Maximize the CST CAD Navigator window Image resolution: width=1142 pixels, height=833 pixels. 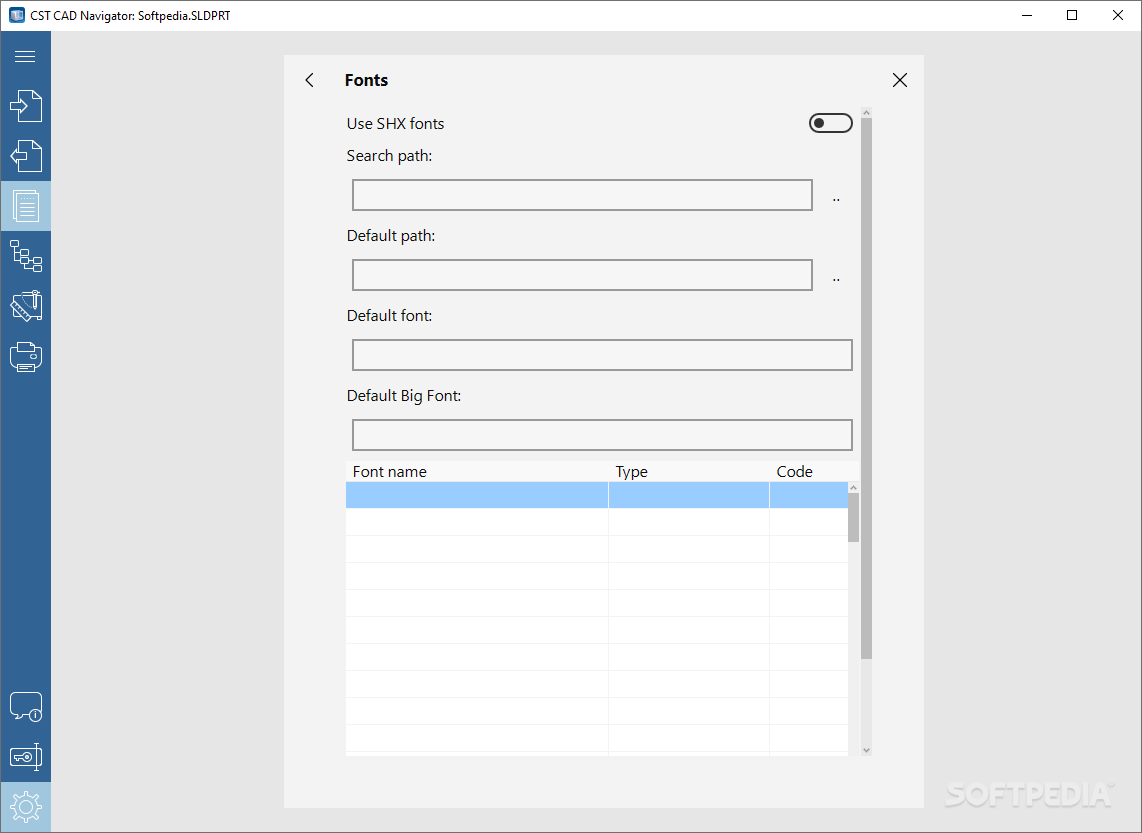click(x=1072, y=15)
